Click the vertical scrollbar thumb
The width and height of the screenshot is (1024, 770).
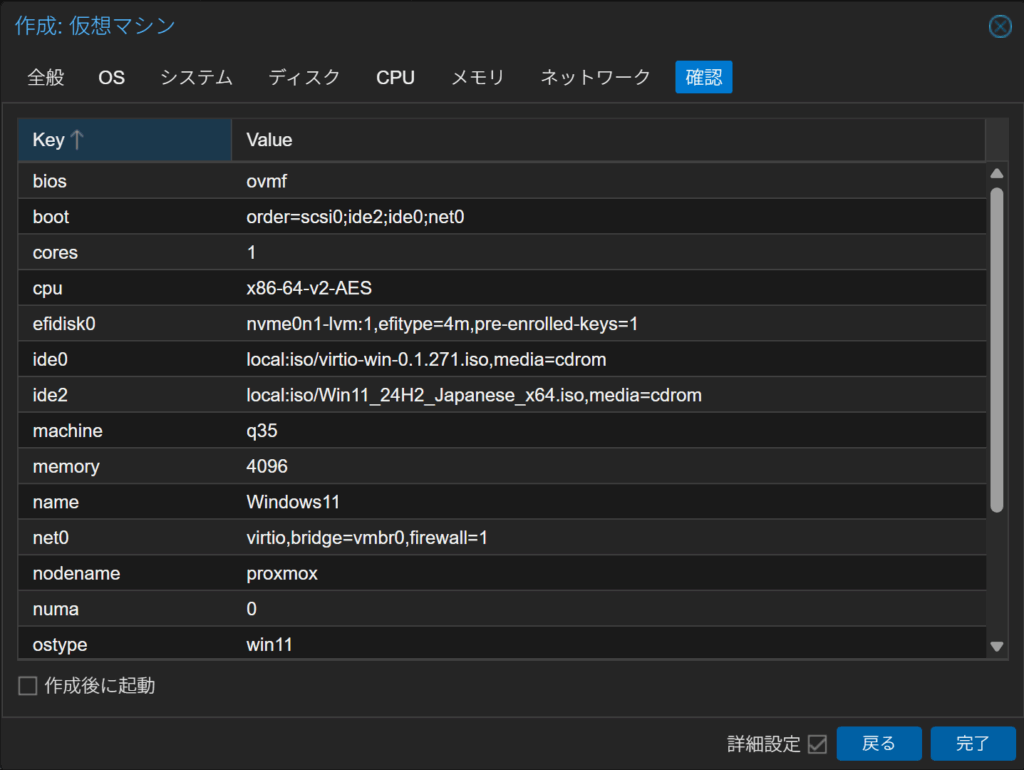pos(996,350)
